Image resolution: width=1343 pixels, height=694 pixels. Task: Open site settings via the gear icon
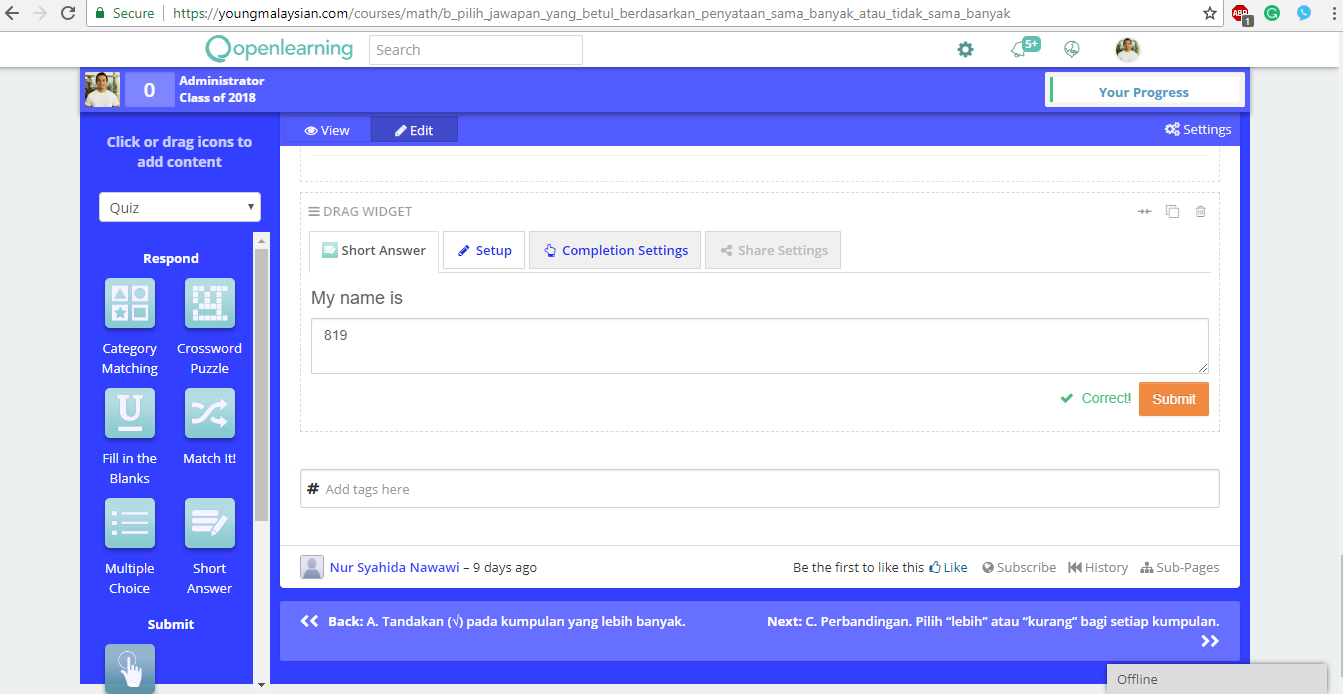click(x=965, y=48)
